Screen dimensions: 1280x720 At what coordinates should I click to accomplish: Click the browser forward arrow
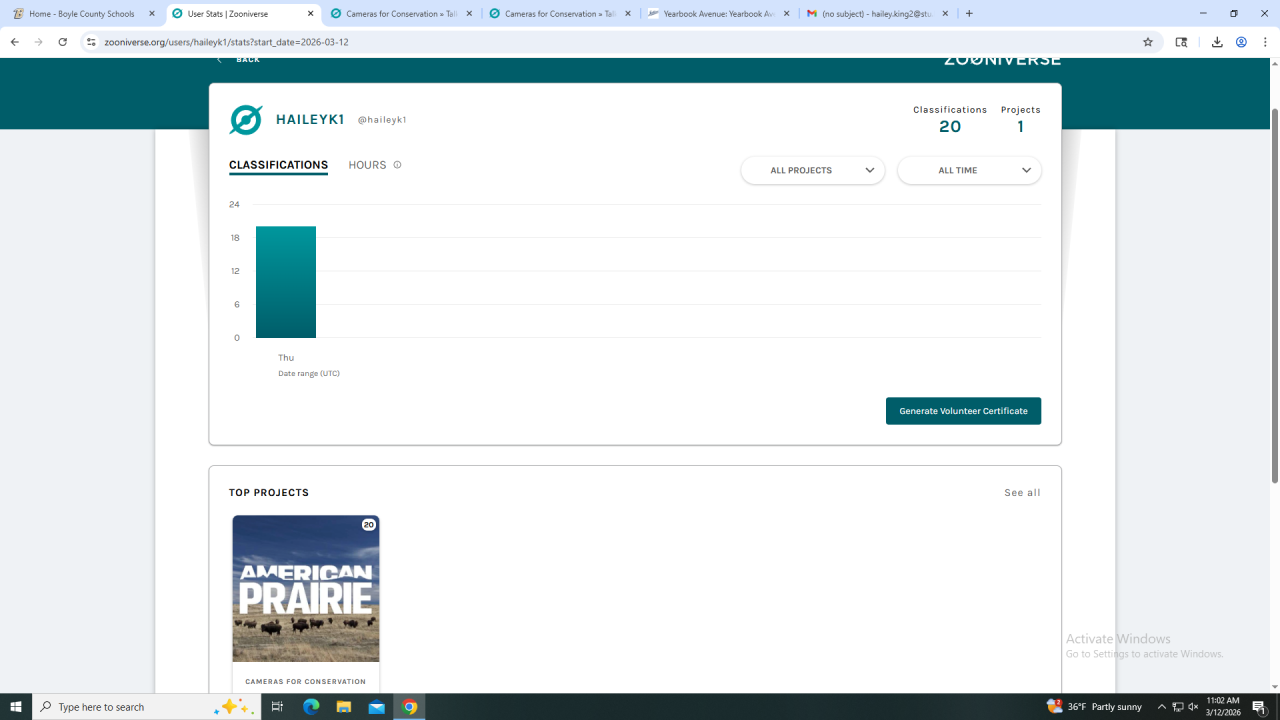38,42
